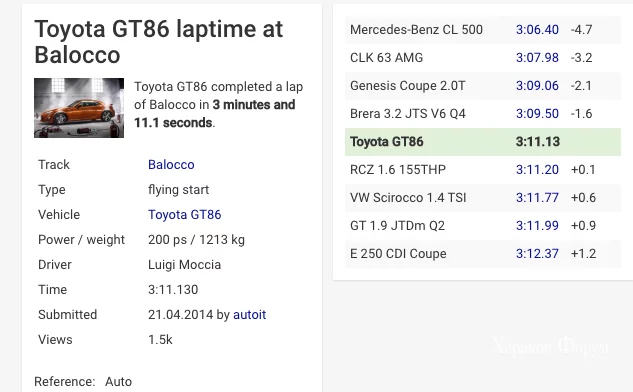This screenshot has width=633, height=392.
Task: Select the Genesis Coupe 2.0T row name
Action: (408, 86)
